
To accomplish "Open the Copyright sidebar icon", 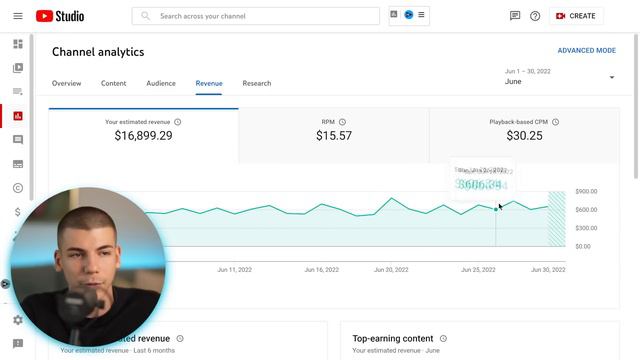I will [18, 188].
